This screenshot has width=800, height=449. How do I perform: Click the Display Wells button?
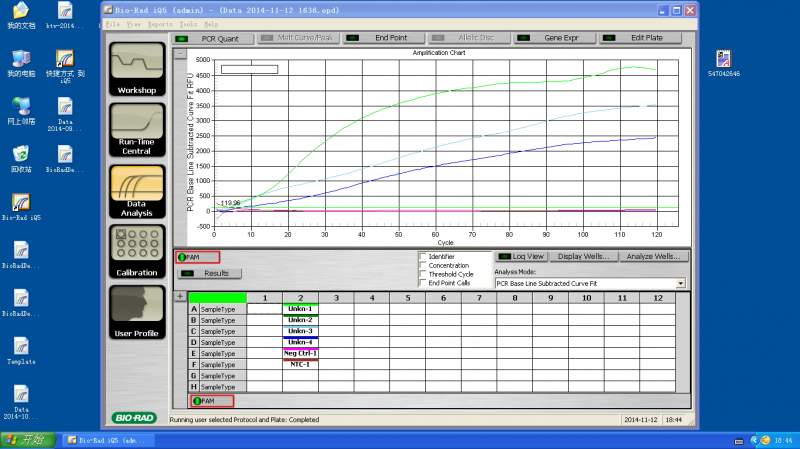click(x=584, y=257)
